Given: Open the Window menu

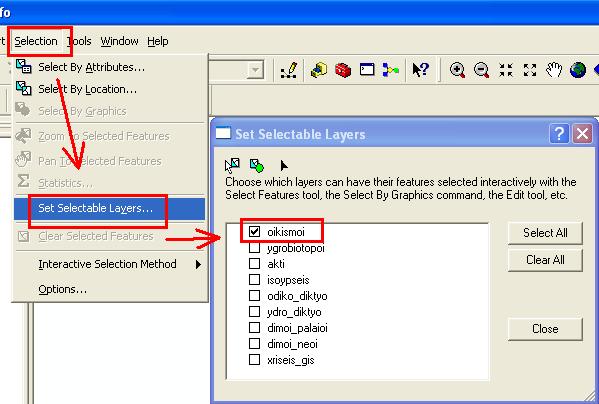Looking at the screenshot, I should [x=119, y=41].
